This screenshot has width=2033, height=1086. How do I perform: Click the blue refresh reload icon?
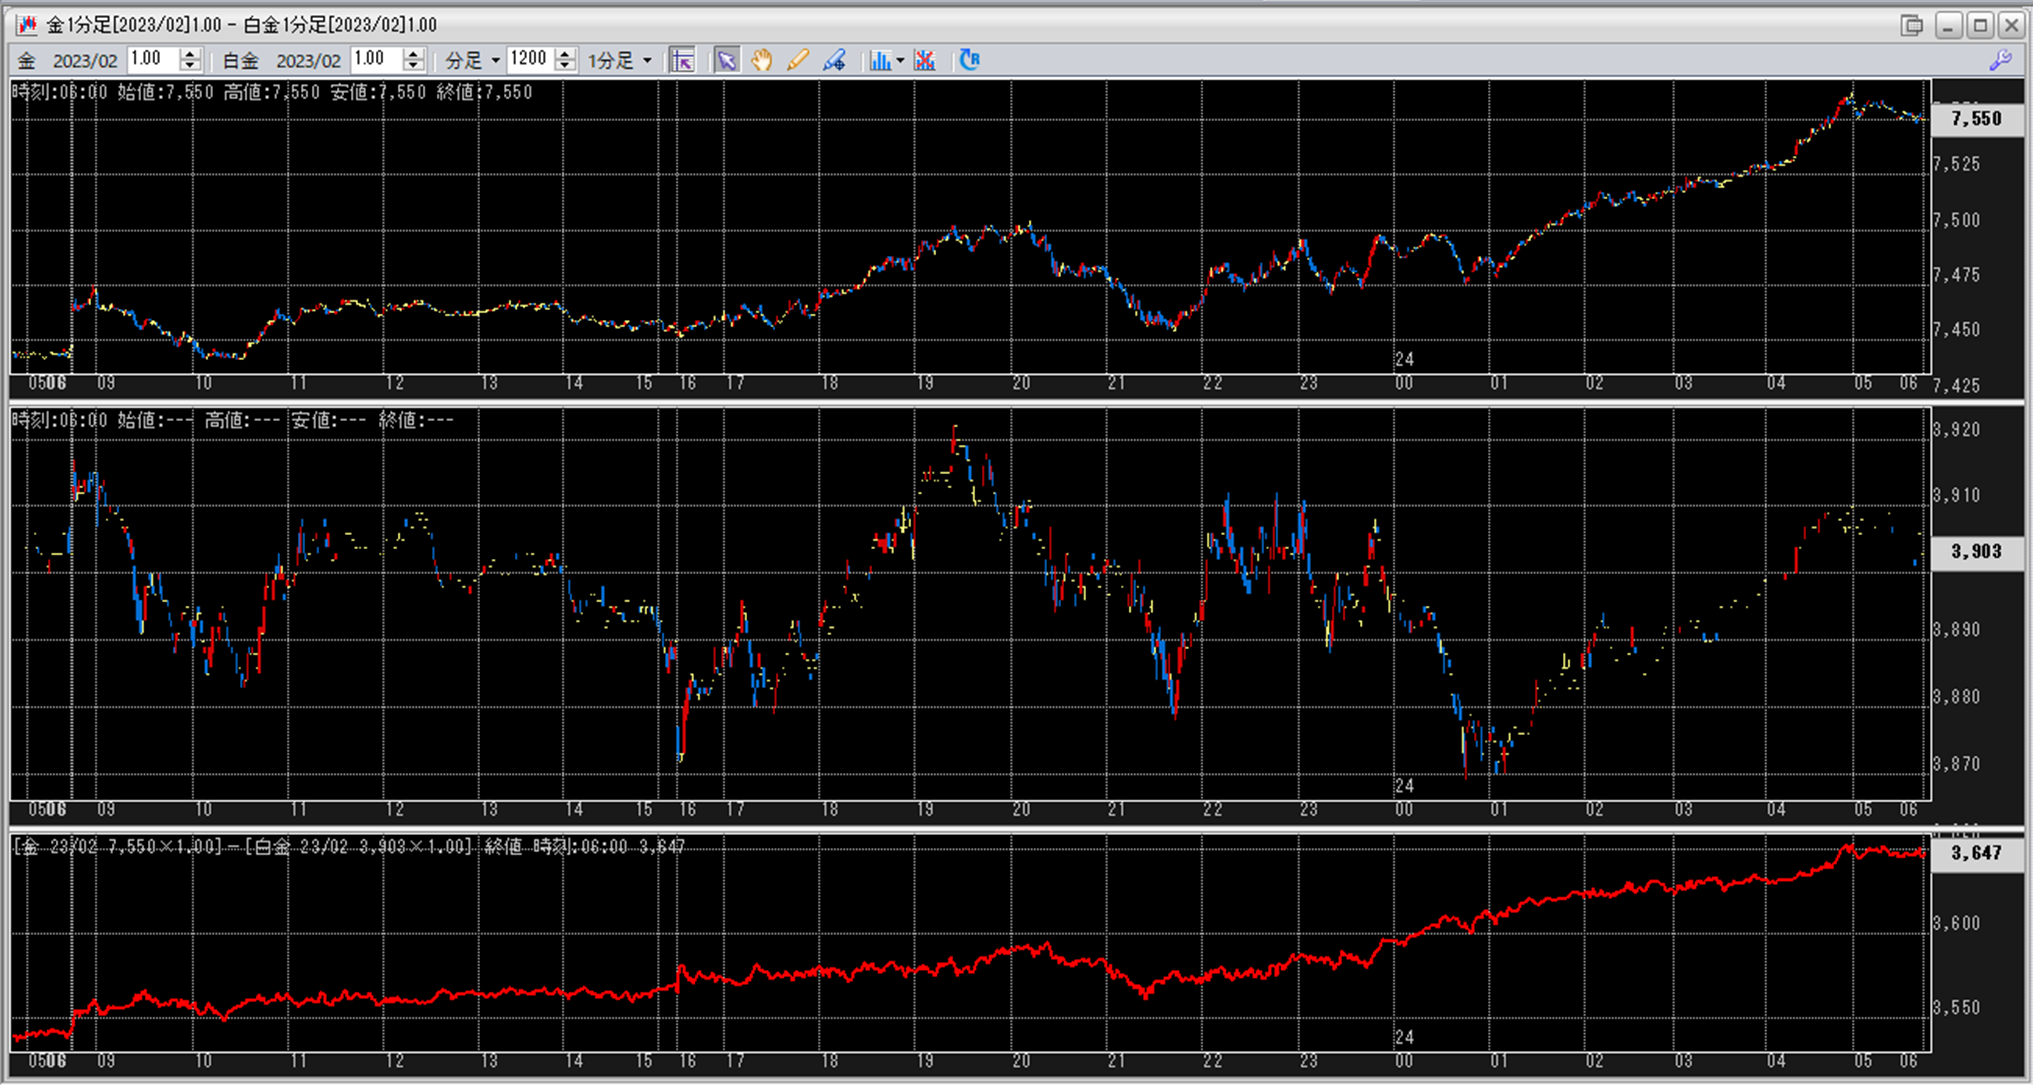[969, 60]
